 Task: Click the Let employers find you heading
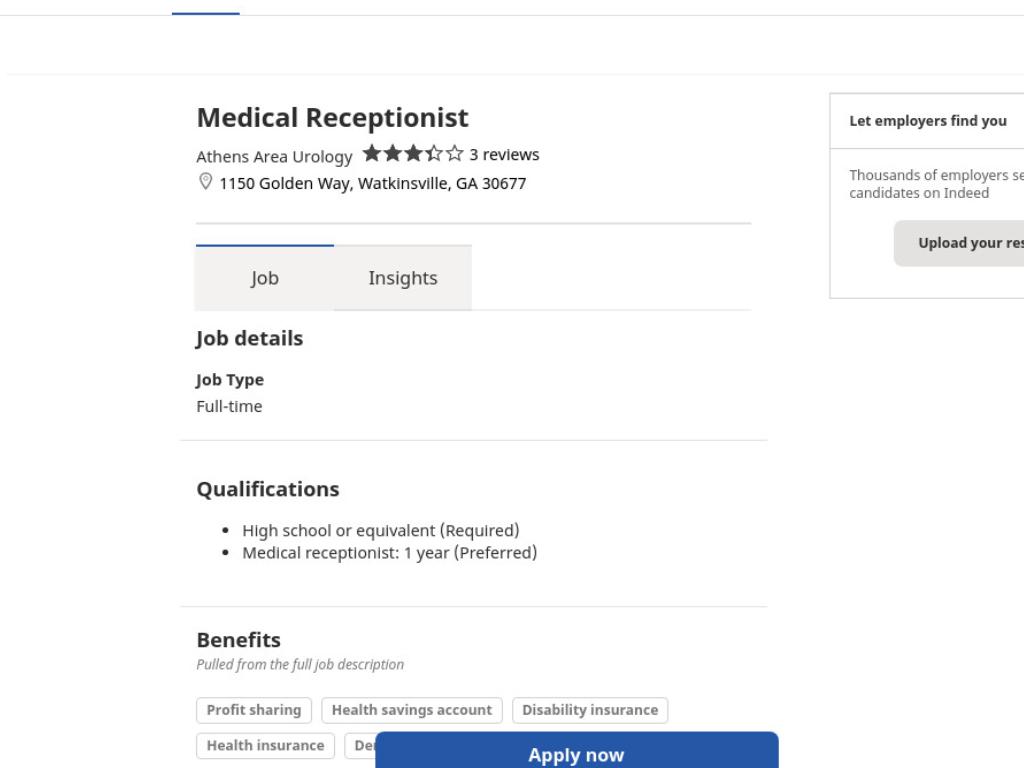click(927, 121)
